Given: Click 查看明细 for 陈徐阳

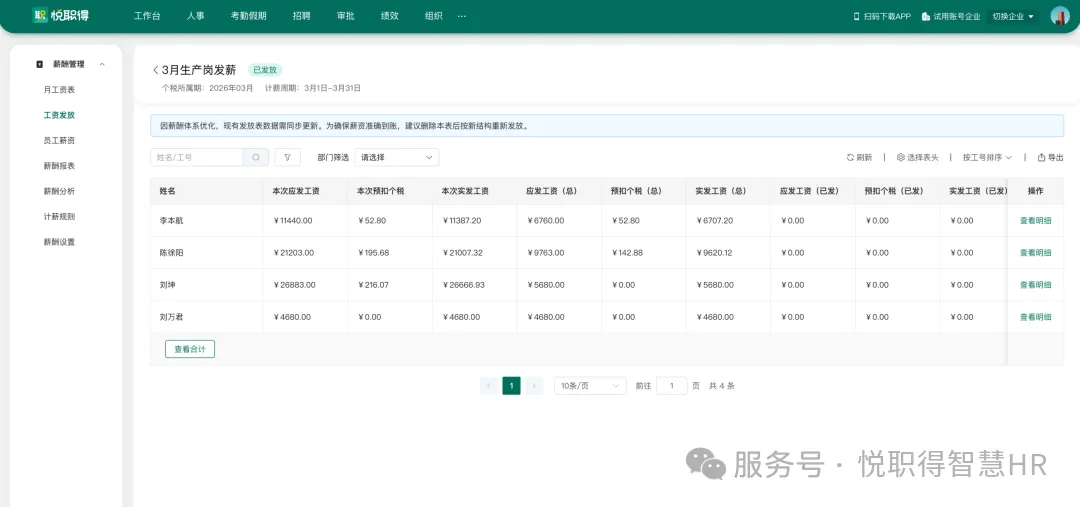Looking at the screenshot, I should click(1035, 253).
